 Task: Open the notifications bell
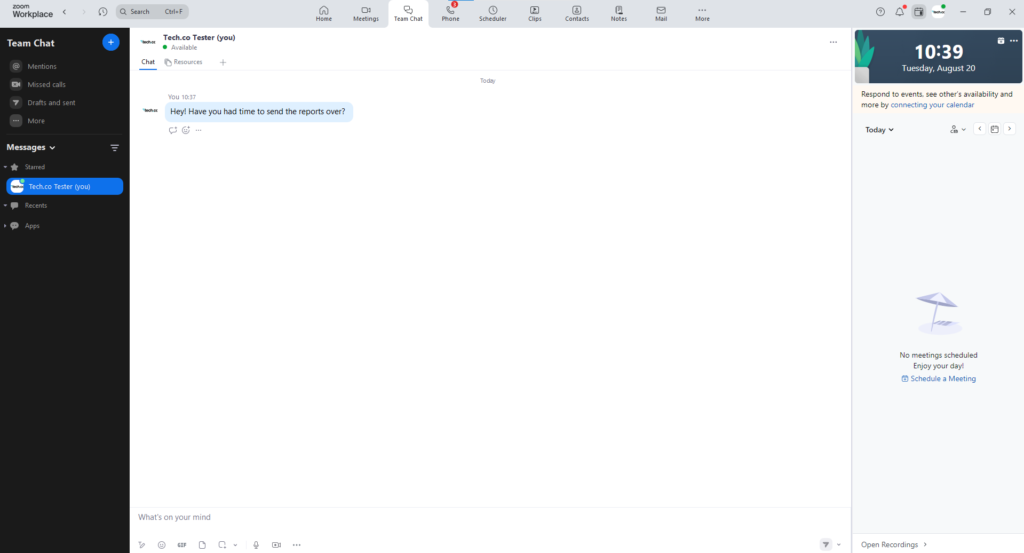899,12
